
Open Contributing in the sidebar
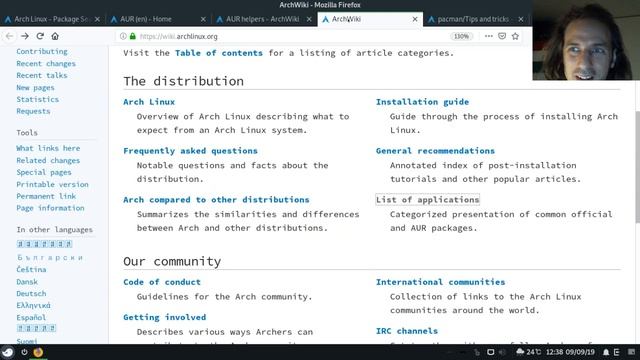pyautogui.click(x=42, y=51)
